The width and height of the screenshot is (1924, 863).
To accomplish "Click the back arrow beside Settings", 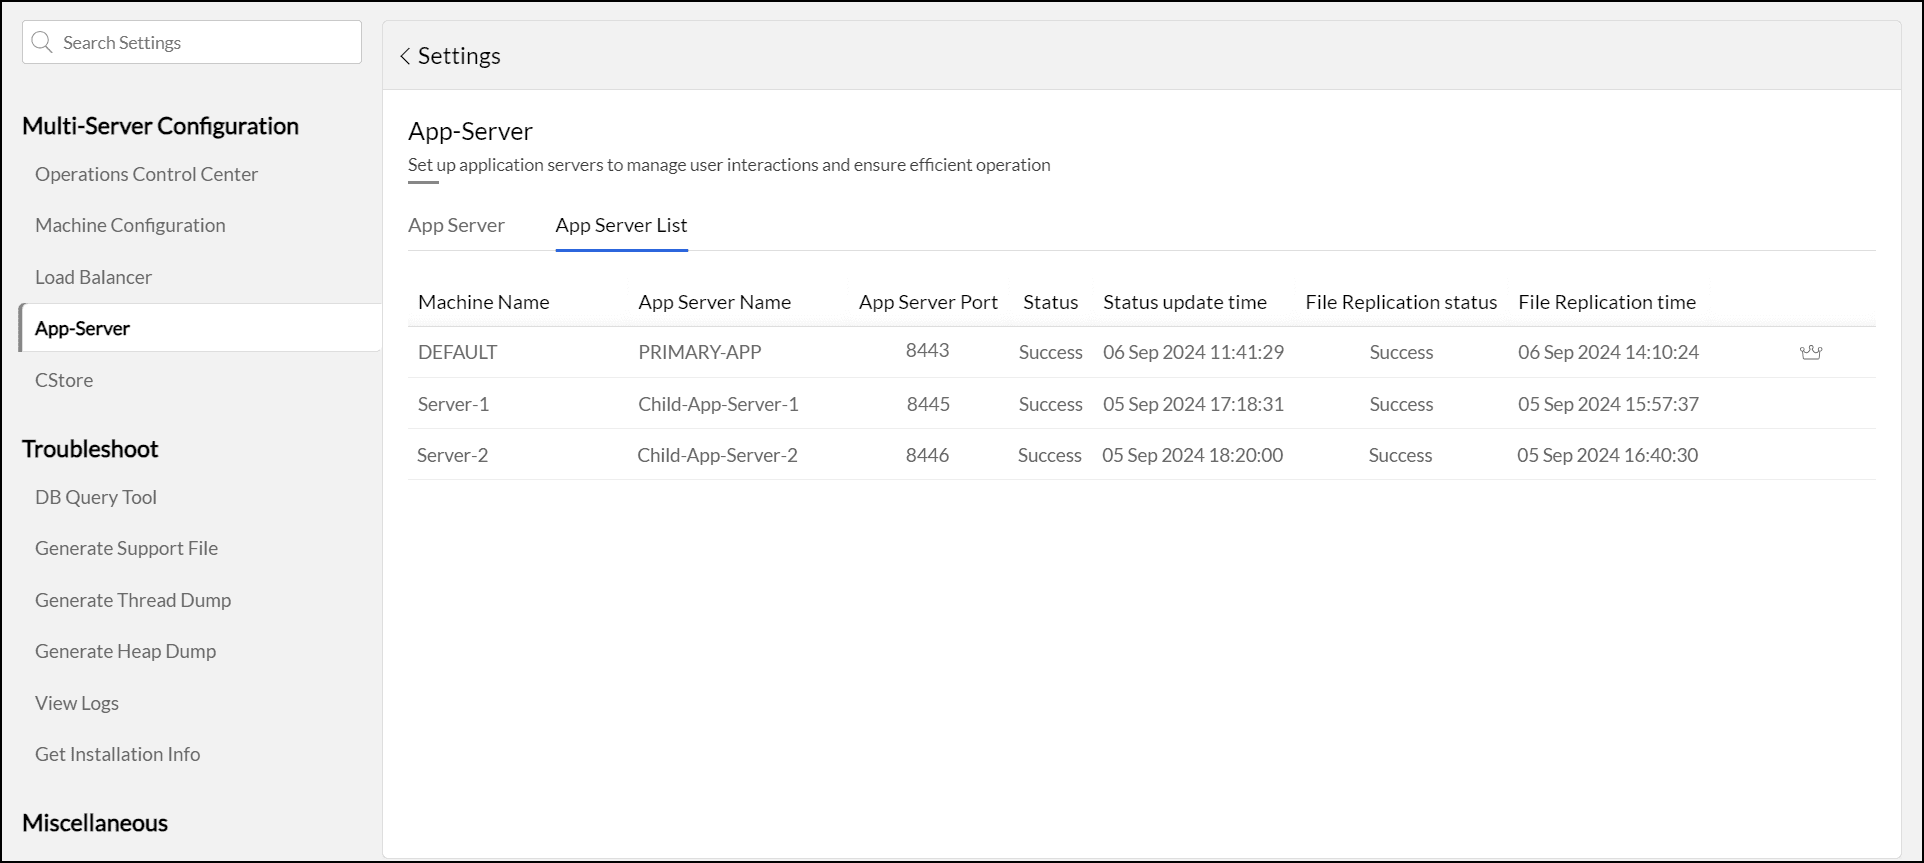I will coord(405,56).
